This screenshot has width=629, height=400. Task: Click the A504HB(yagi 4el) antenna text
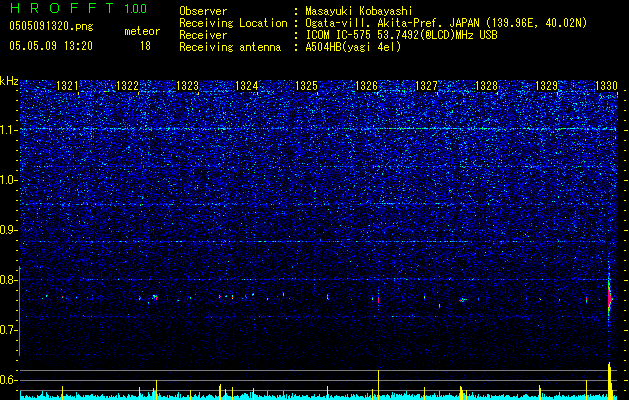(x=353, y=47)
